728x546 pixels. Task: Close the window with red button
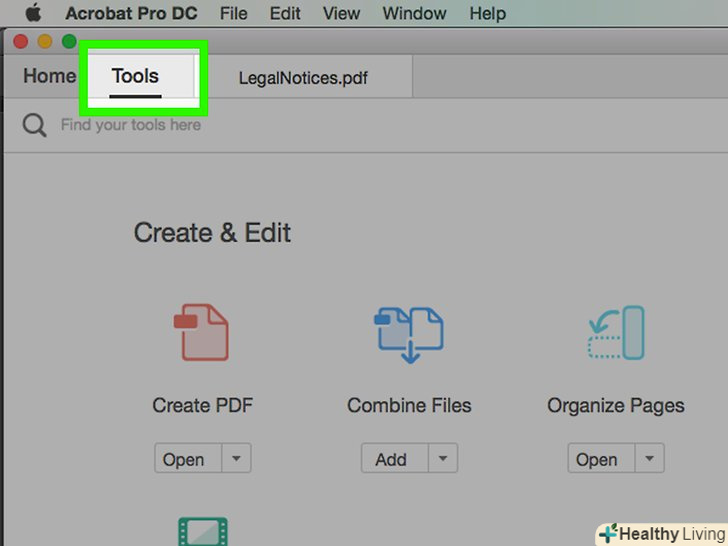20,42
